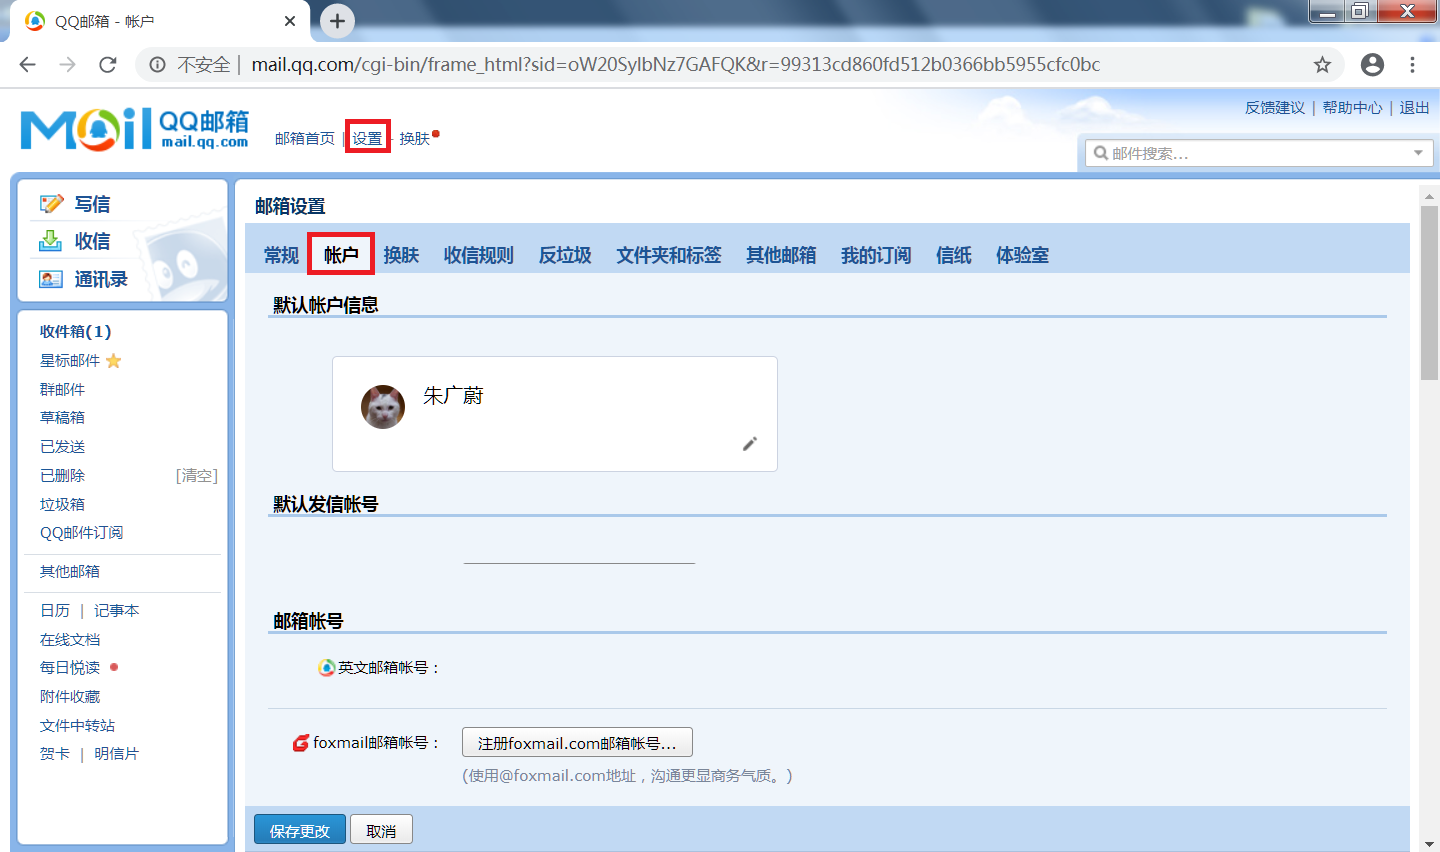Go to 邮箱首页 link
This screenshot has height=852, width=1440.
pos(305,138)
